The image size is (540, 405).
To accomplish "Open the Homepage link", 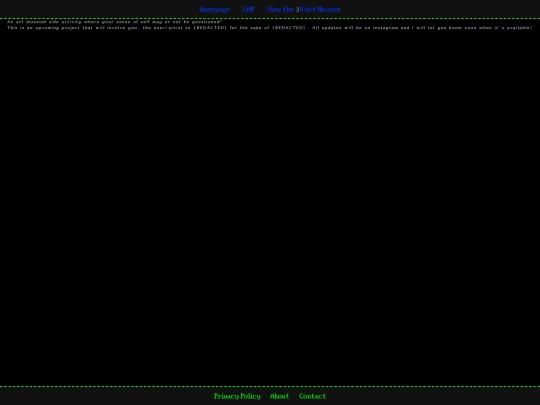I will [x=215, y=9].
